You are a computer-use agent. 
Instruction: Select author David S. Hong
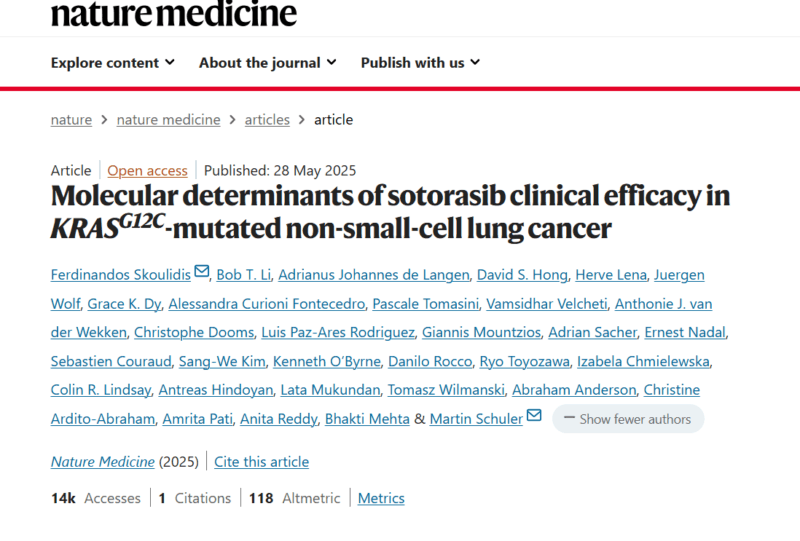pyautogui.click(x=522, y=275)
